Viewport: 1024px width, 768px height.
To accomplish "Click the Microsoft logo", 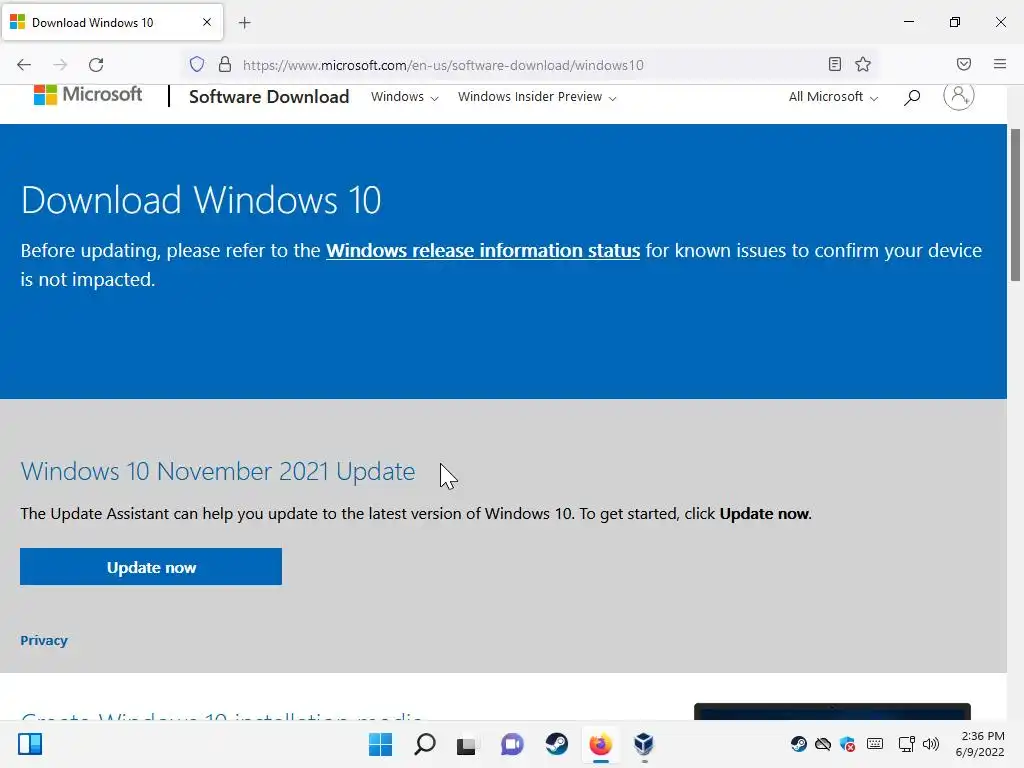I will [88, 95].
